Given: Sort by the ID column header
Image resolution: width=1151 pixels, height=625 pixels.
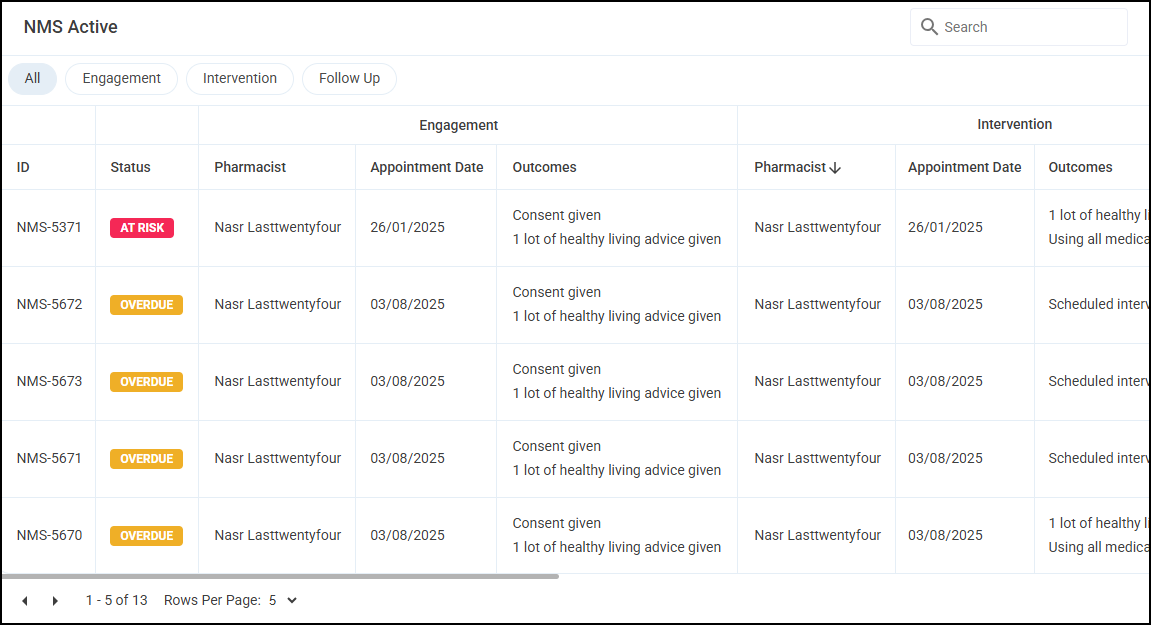Looking at the screenshot, I should coord(23,167).
